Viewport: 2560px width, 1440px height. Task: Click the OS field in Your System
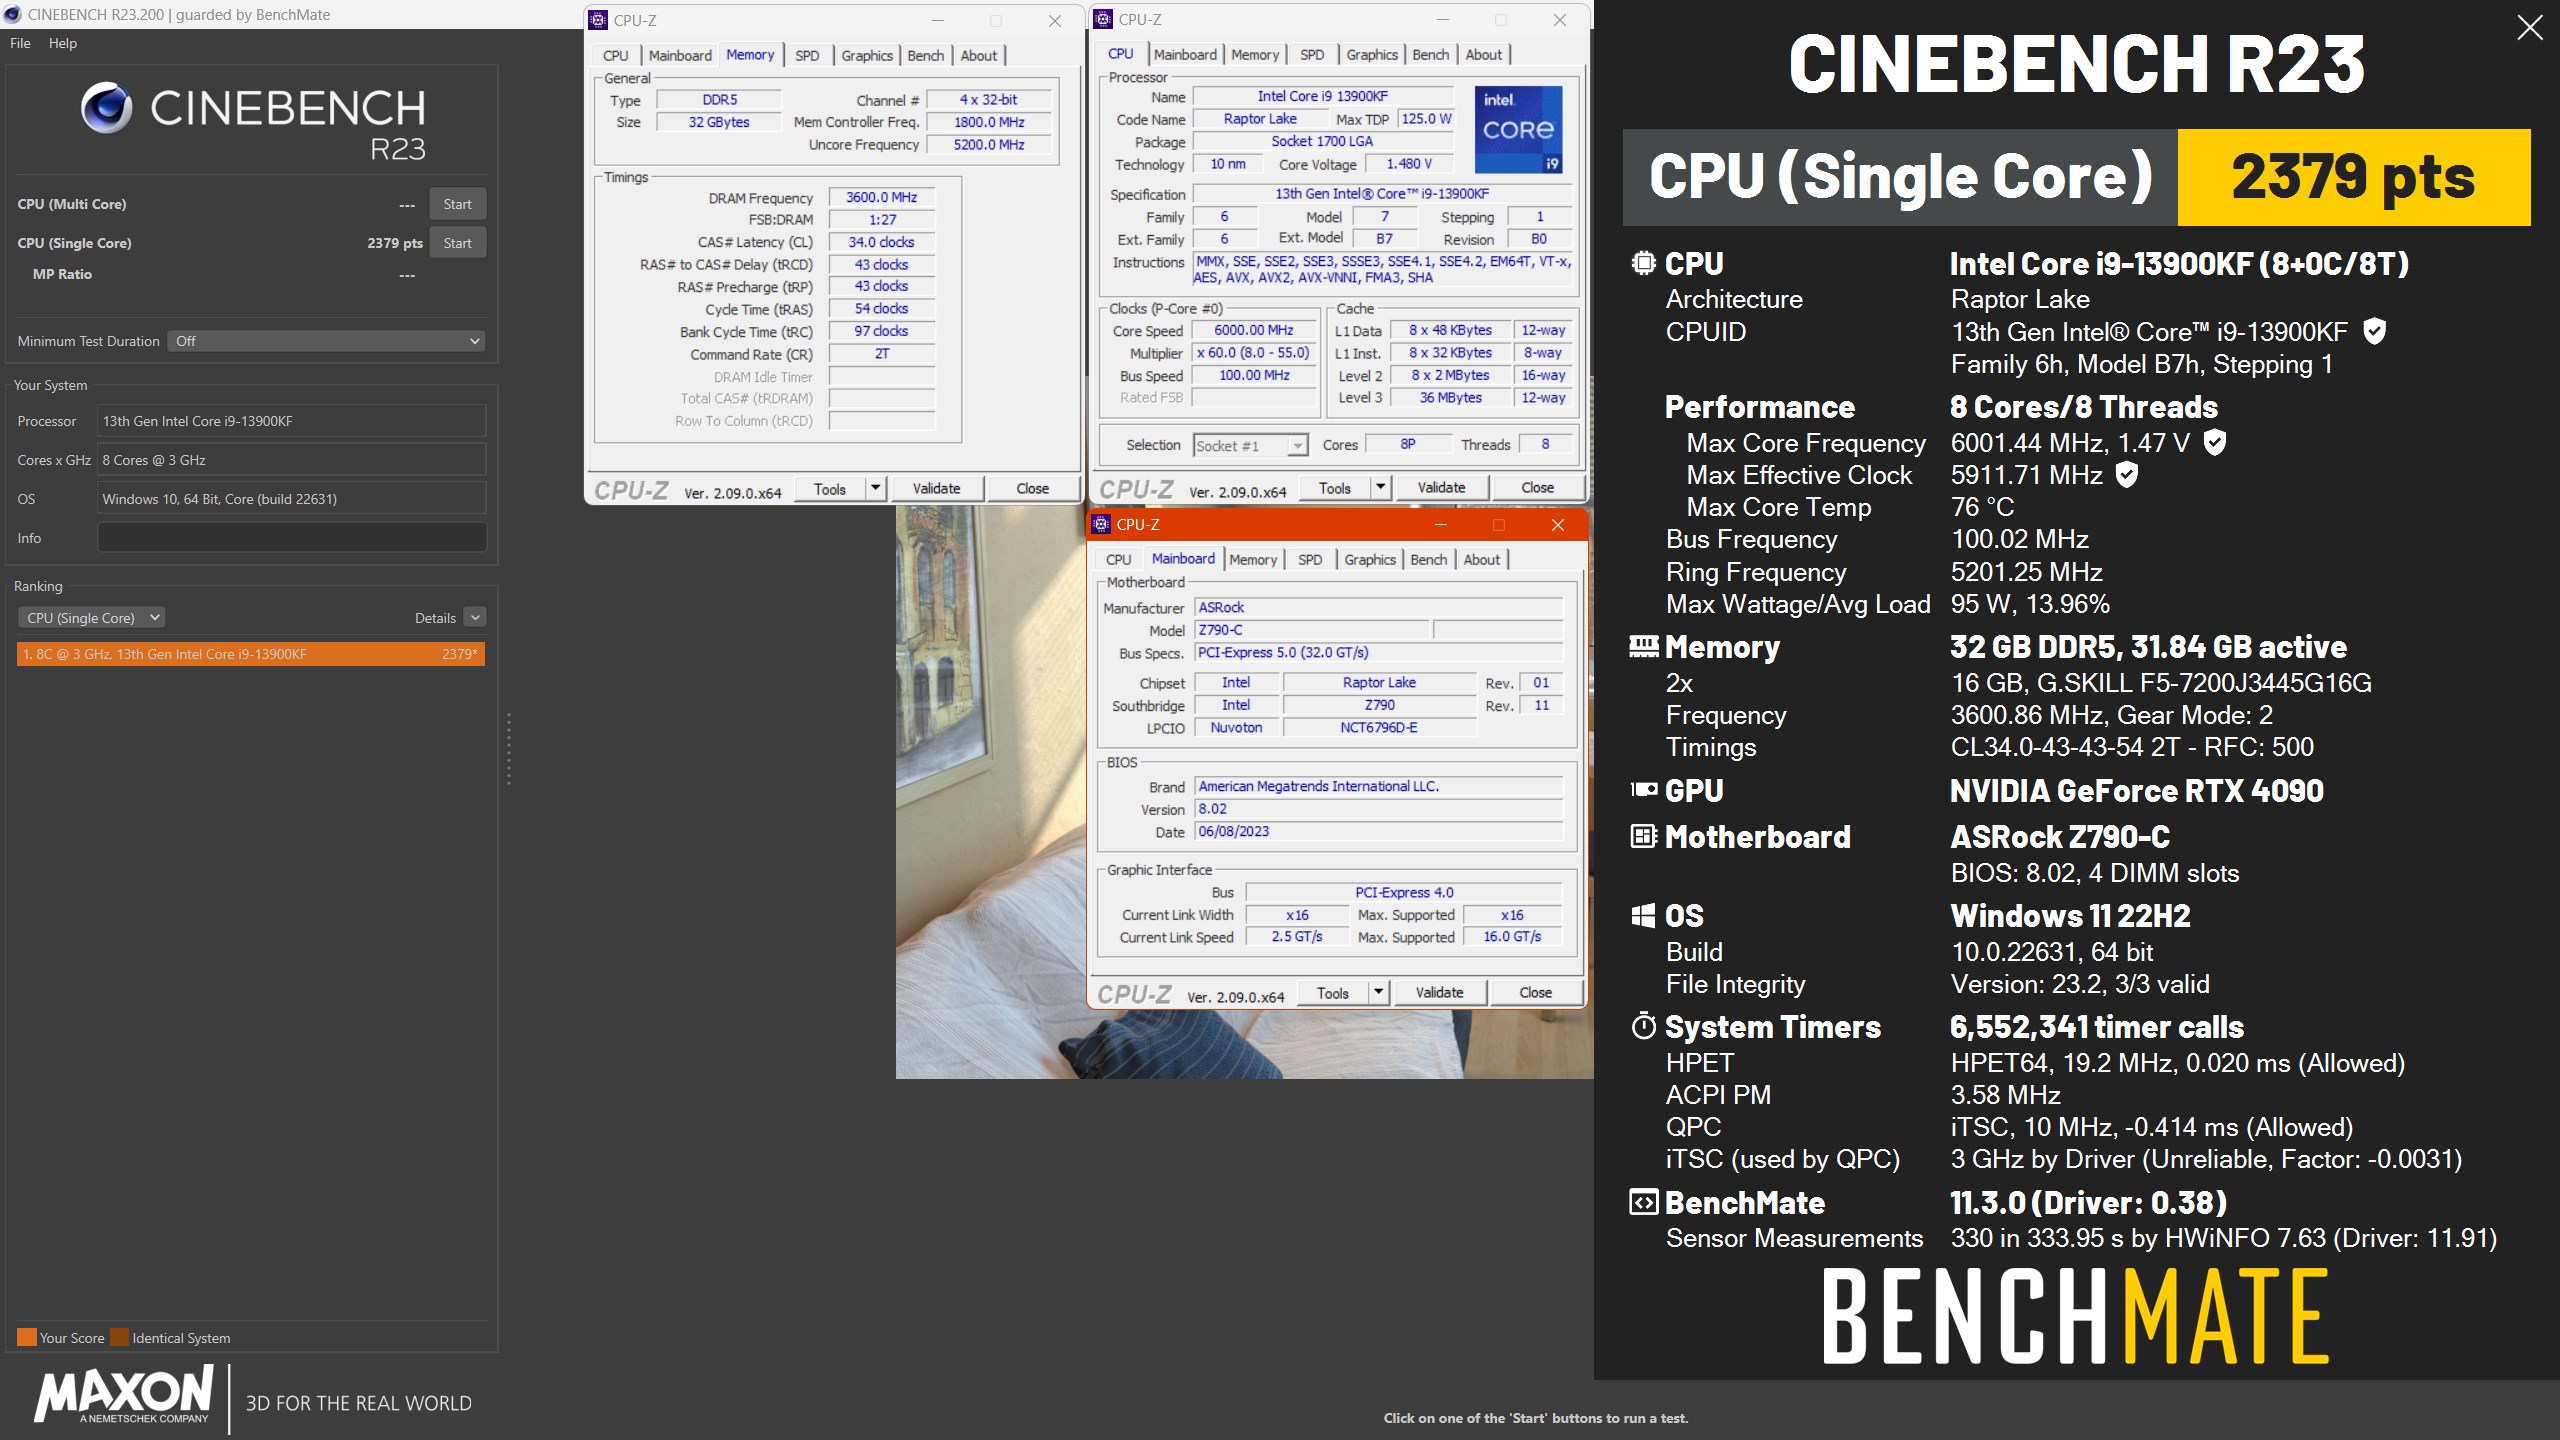pos(292,499)
